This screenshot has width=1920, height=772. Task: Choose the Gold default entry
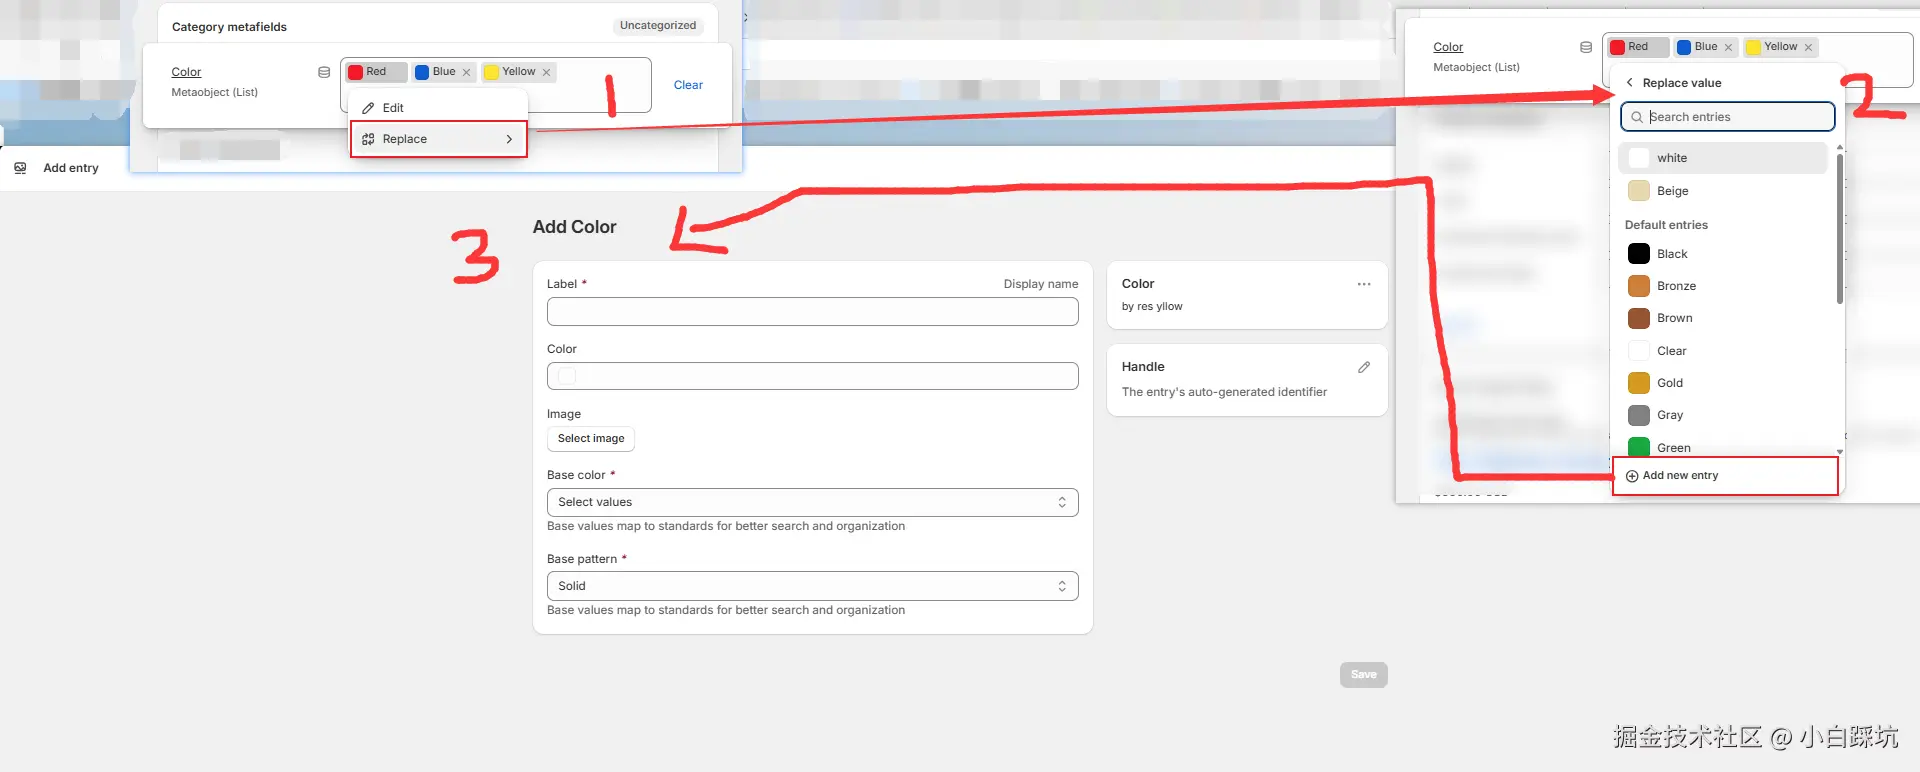(x=1723, y=383)
